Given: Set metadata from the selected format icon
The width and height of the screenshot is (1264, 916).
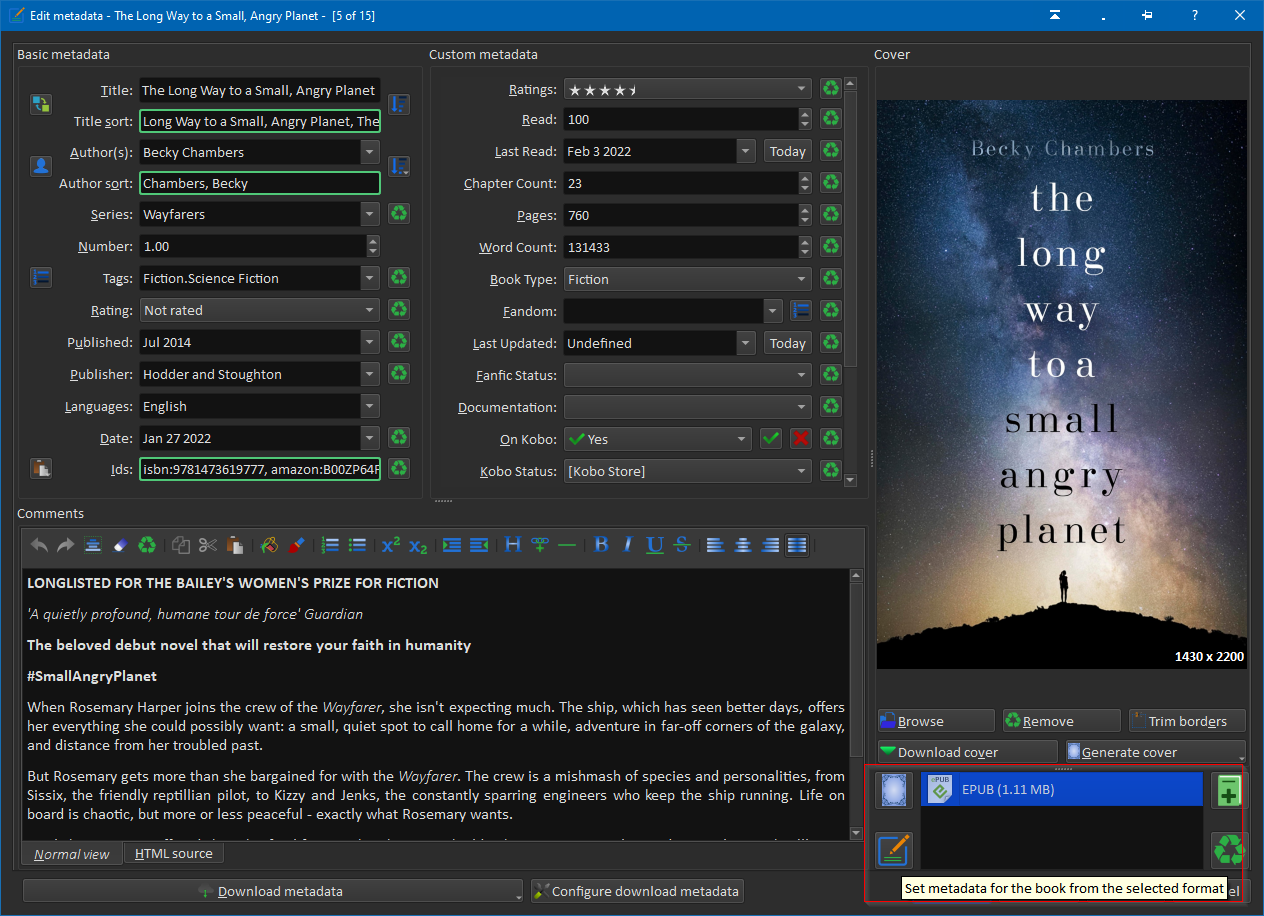Looking at the screenshot, I should (893, 850).
